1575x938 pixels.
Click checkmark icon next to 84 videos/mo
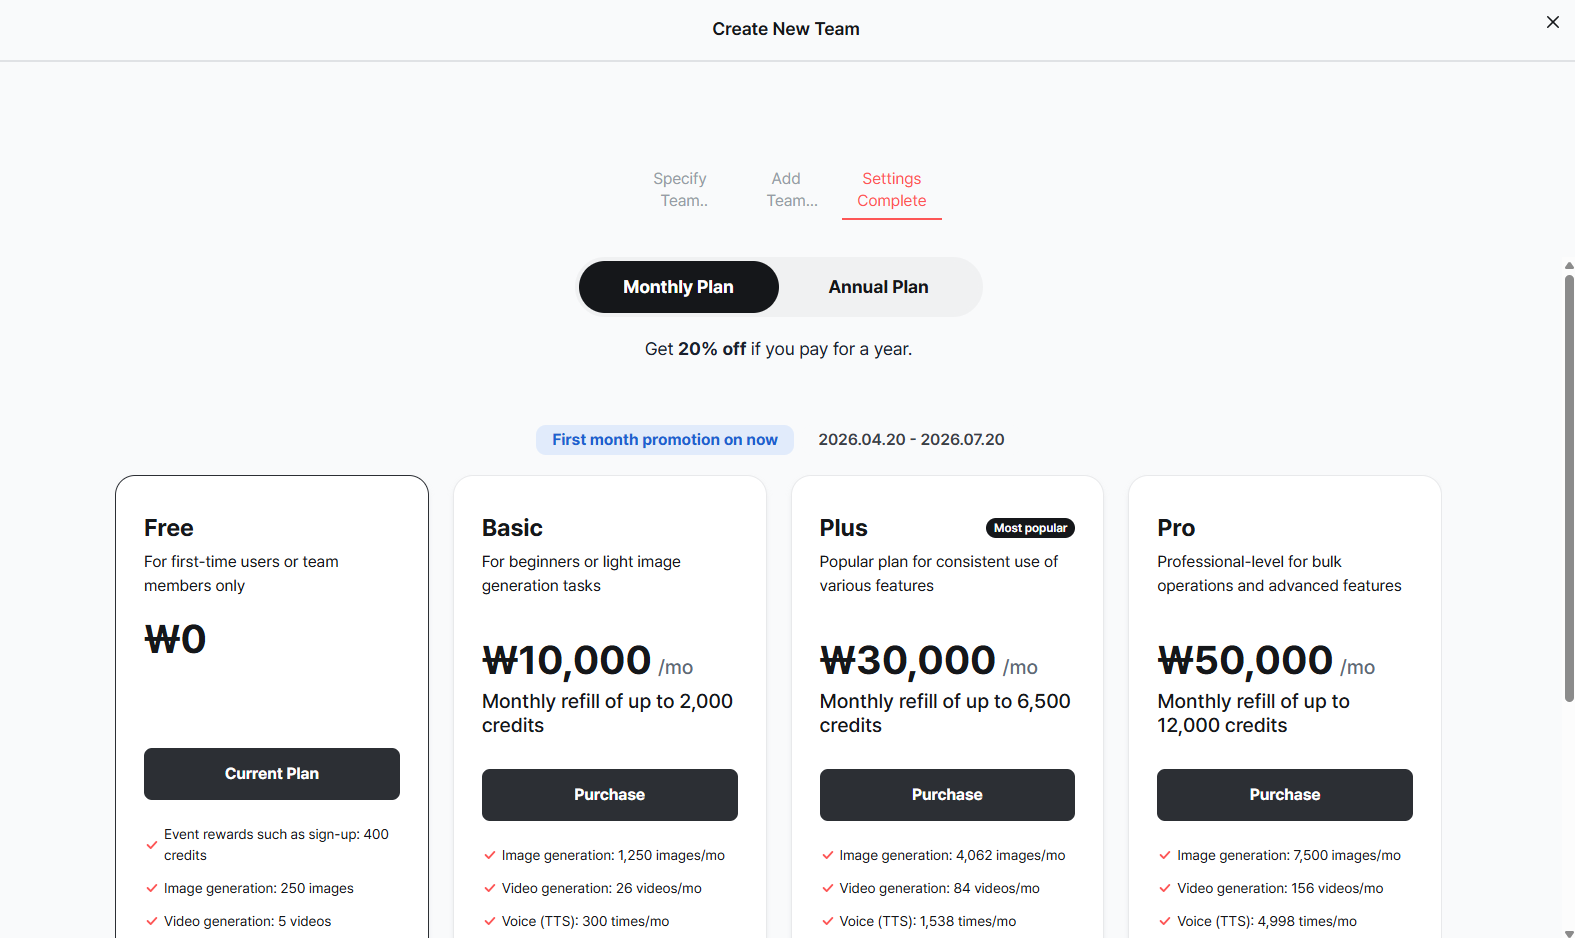(x=828, y=888)
